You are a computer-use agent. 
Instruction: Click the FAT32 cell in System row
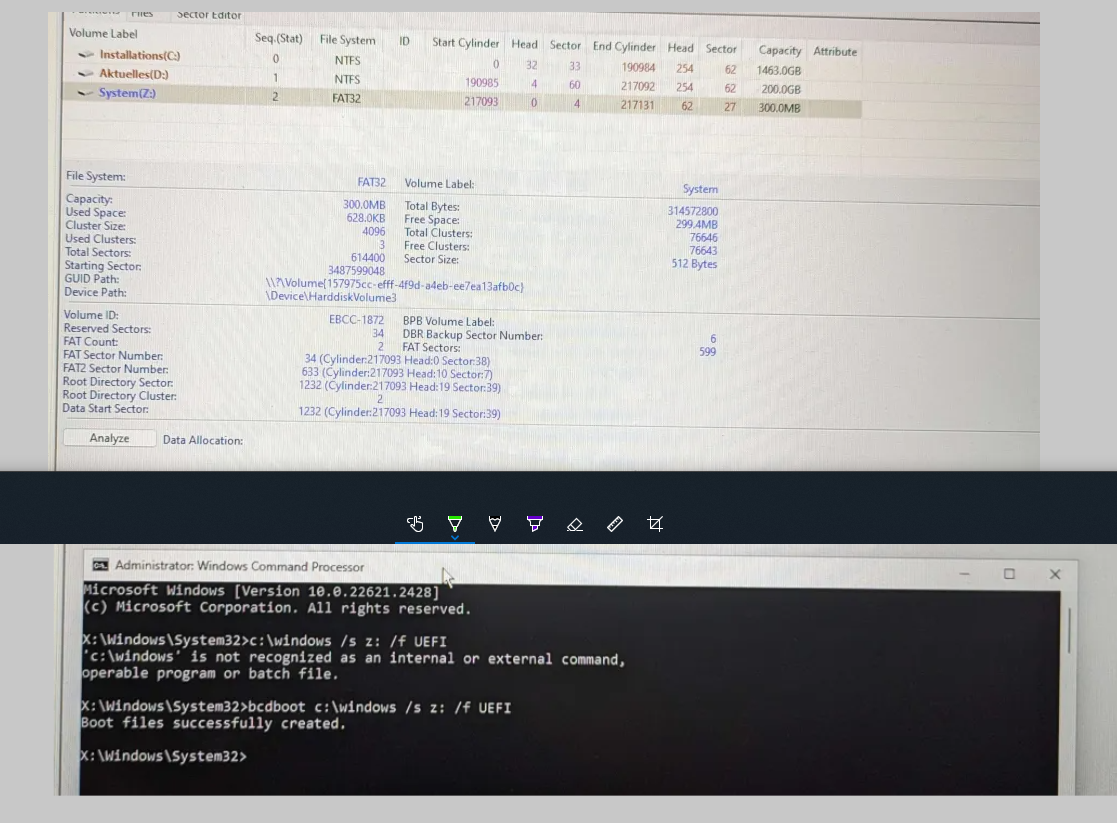pos(346,98)
